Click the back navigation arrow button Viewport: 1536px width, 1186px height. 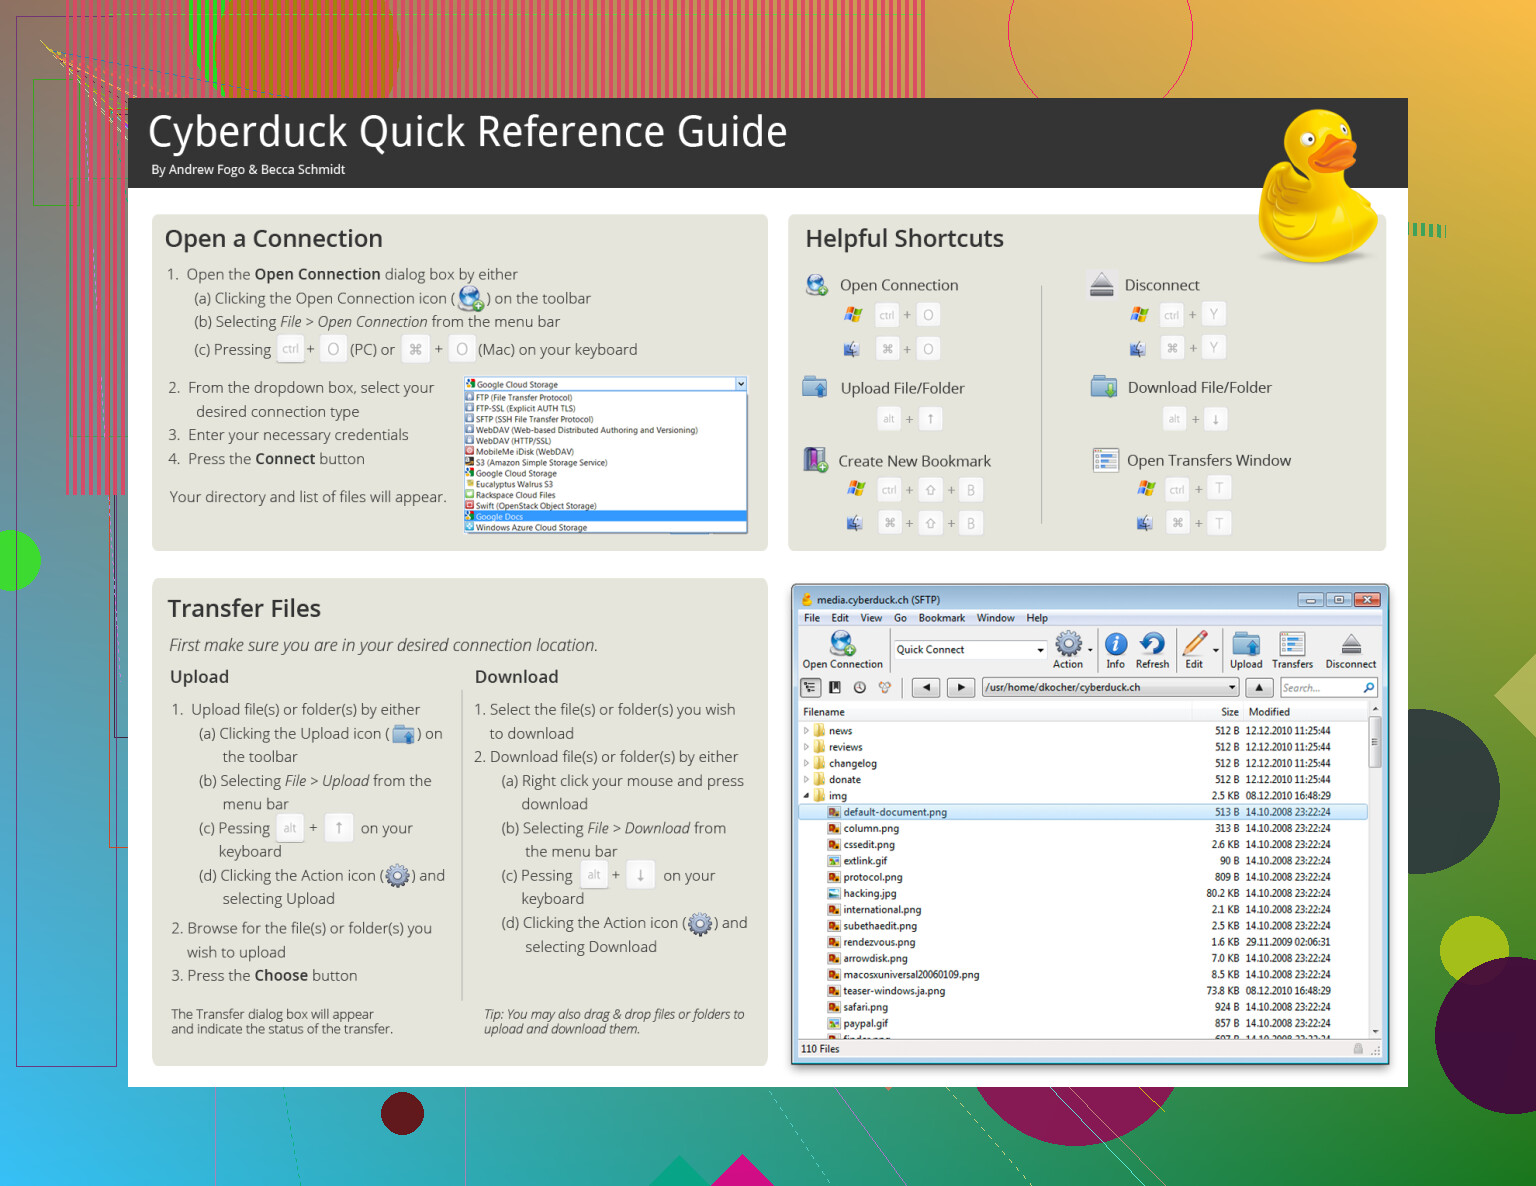coord(926,688)
